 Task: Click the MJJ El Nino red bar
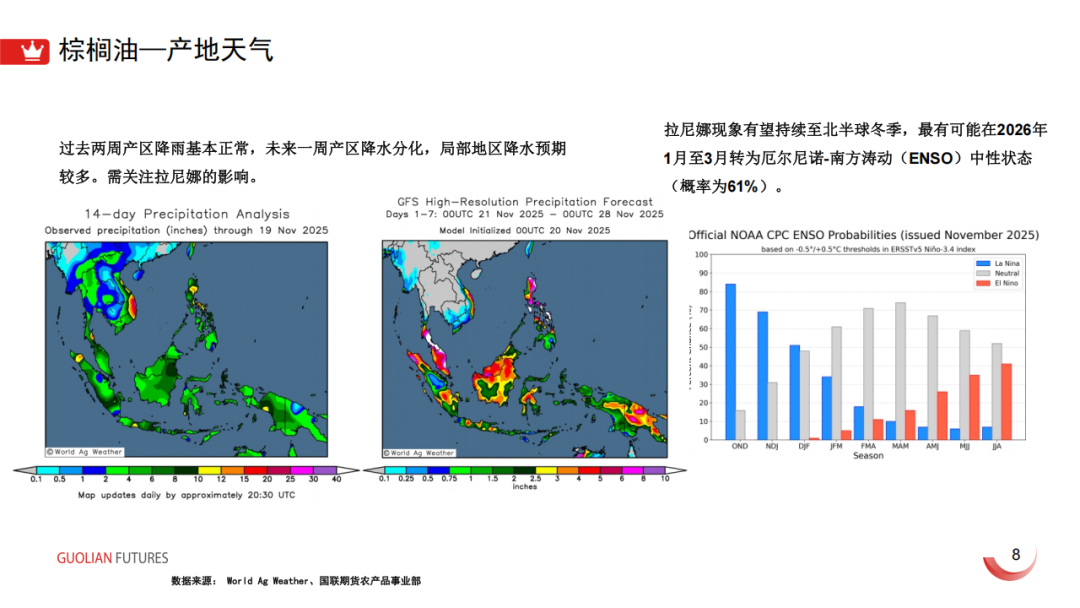(x=975, y=408)
